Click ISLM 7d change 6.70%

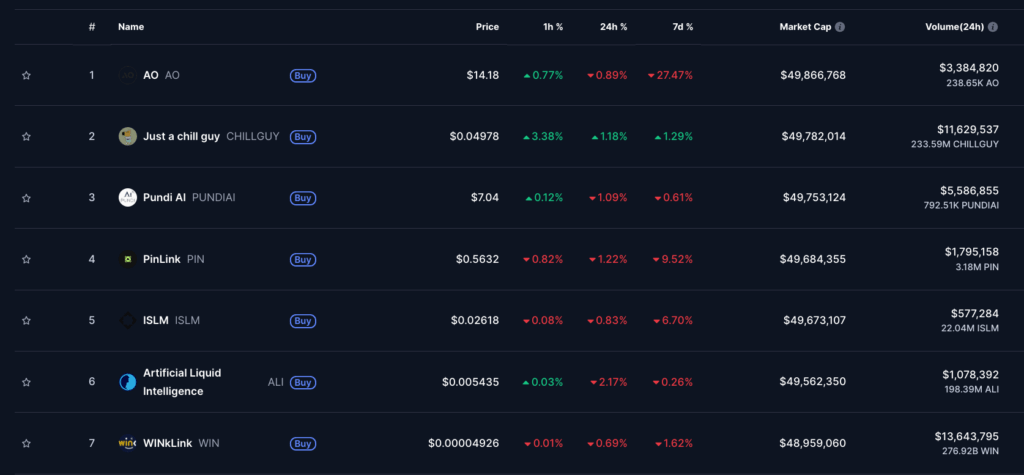673,321
